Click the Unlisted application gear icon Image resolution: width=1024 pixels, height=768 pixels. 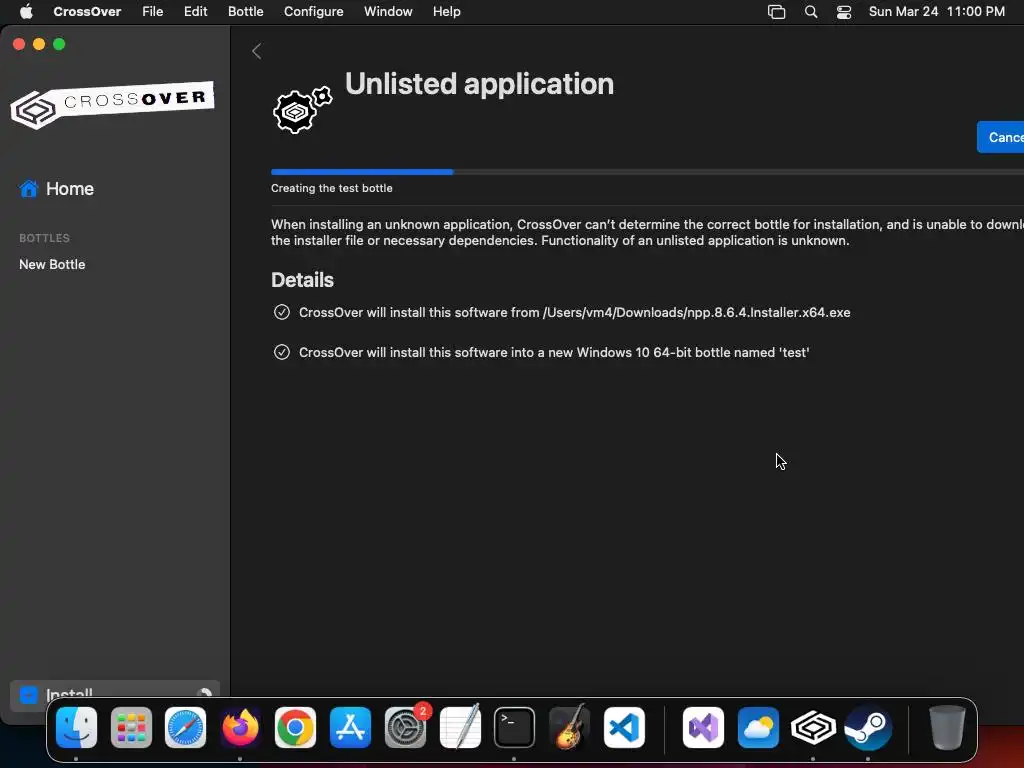(x=302, y=110)
